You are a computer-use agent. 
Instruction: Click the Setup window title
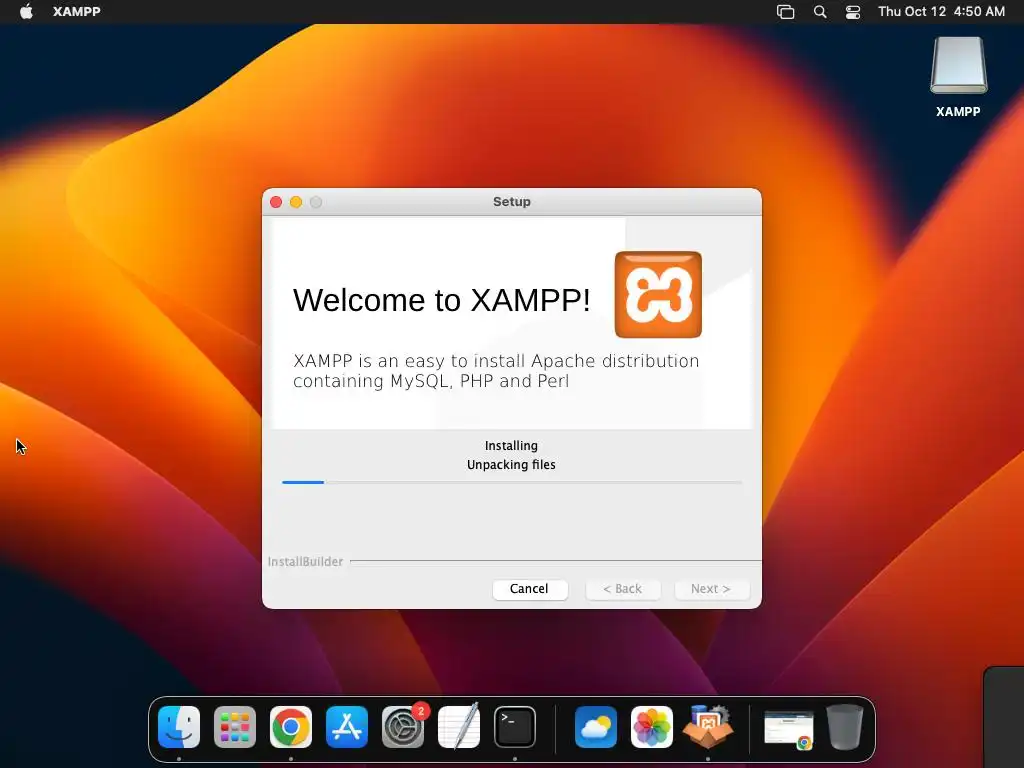point(511,202)
